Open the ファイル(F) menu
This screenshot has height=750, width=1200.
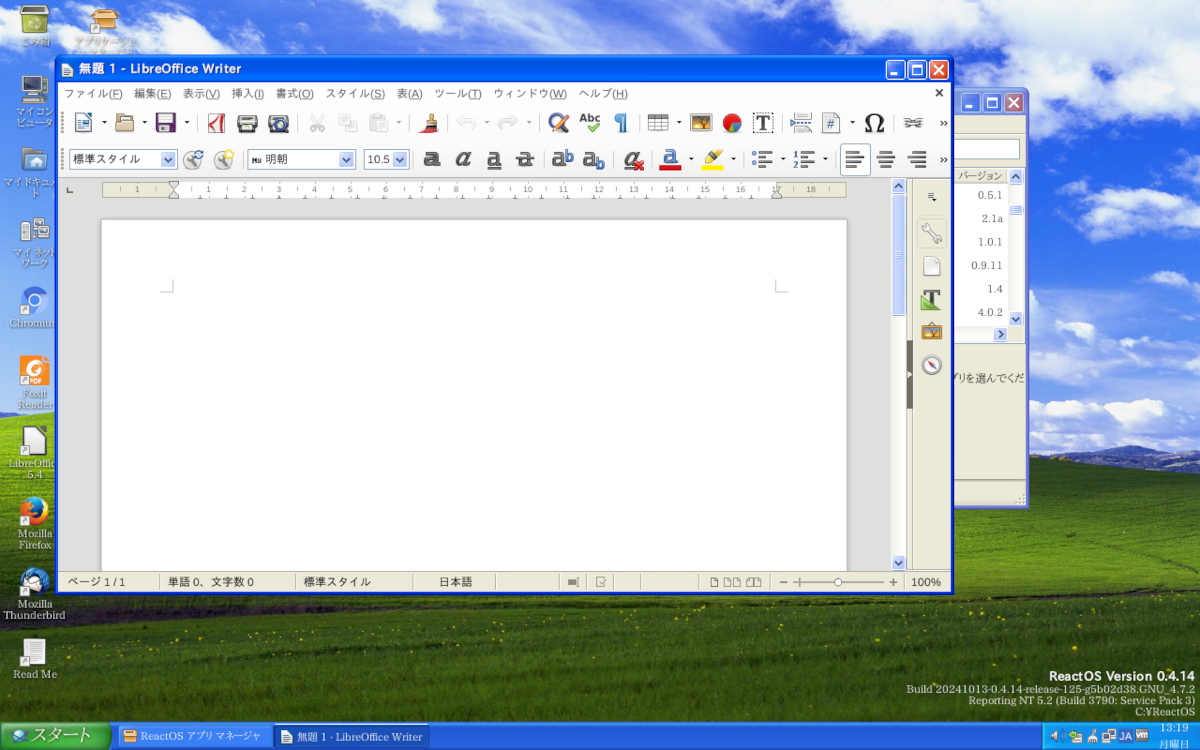(93, 93)
